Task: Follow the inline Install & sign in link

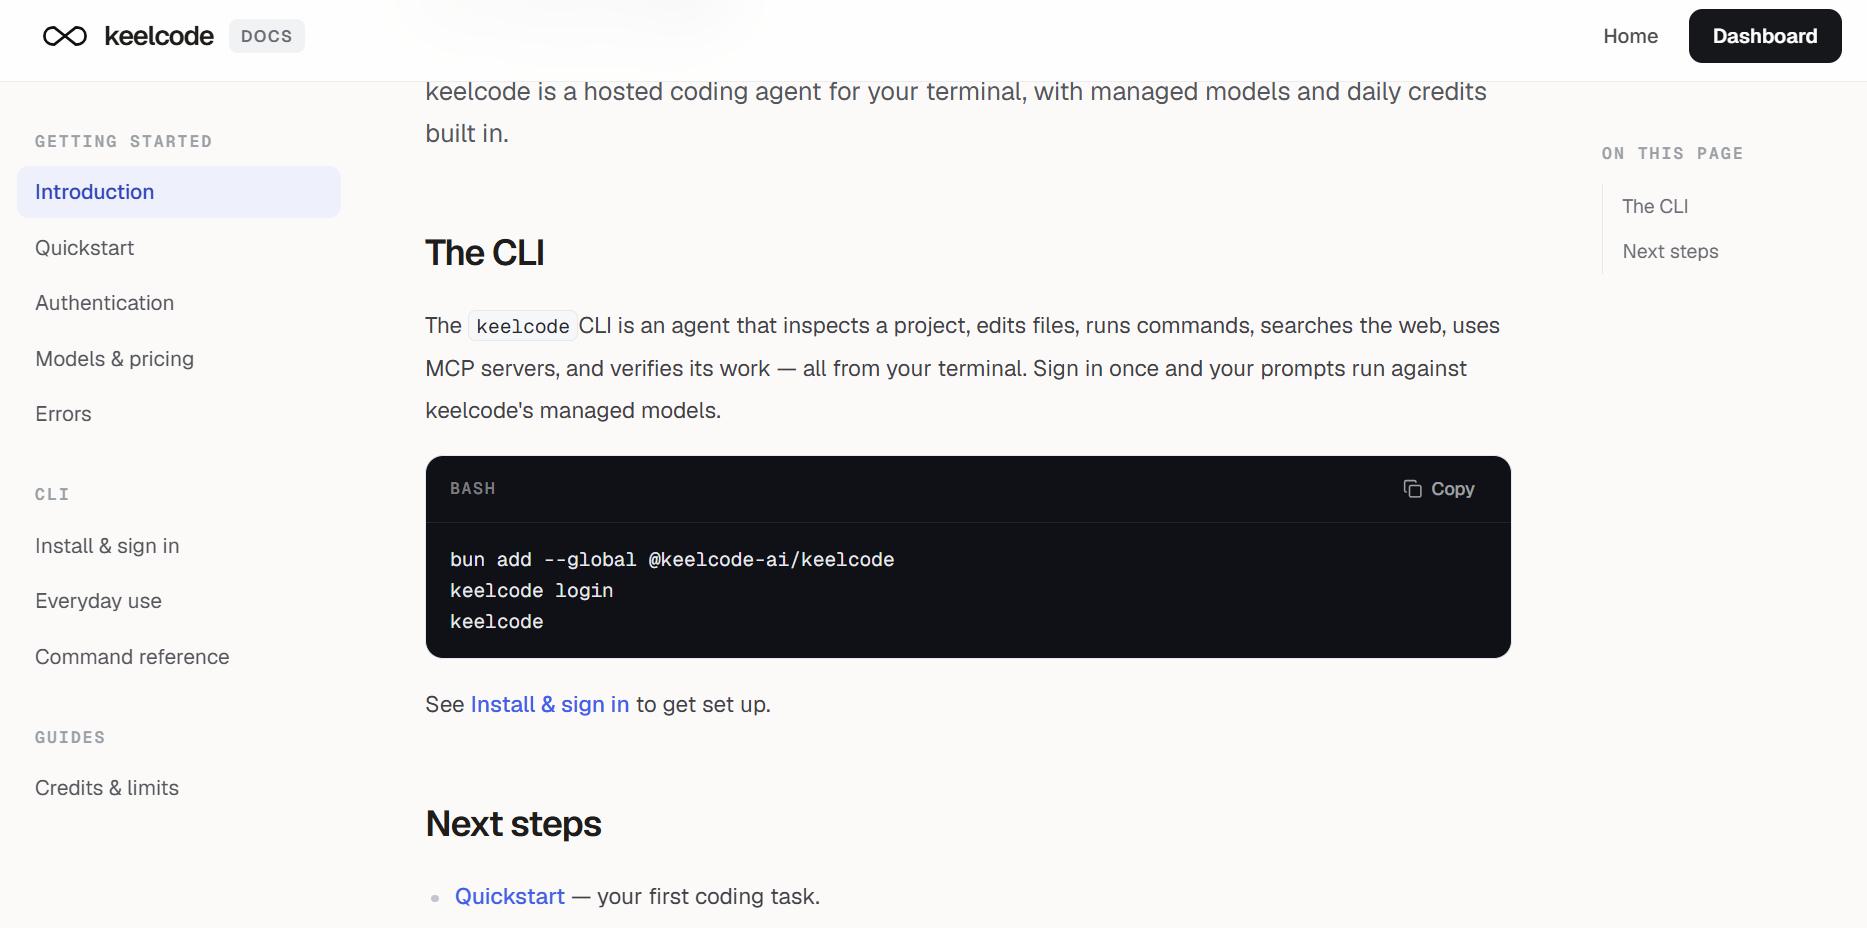Action: point(550,705)
